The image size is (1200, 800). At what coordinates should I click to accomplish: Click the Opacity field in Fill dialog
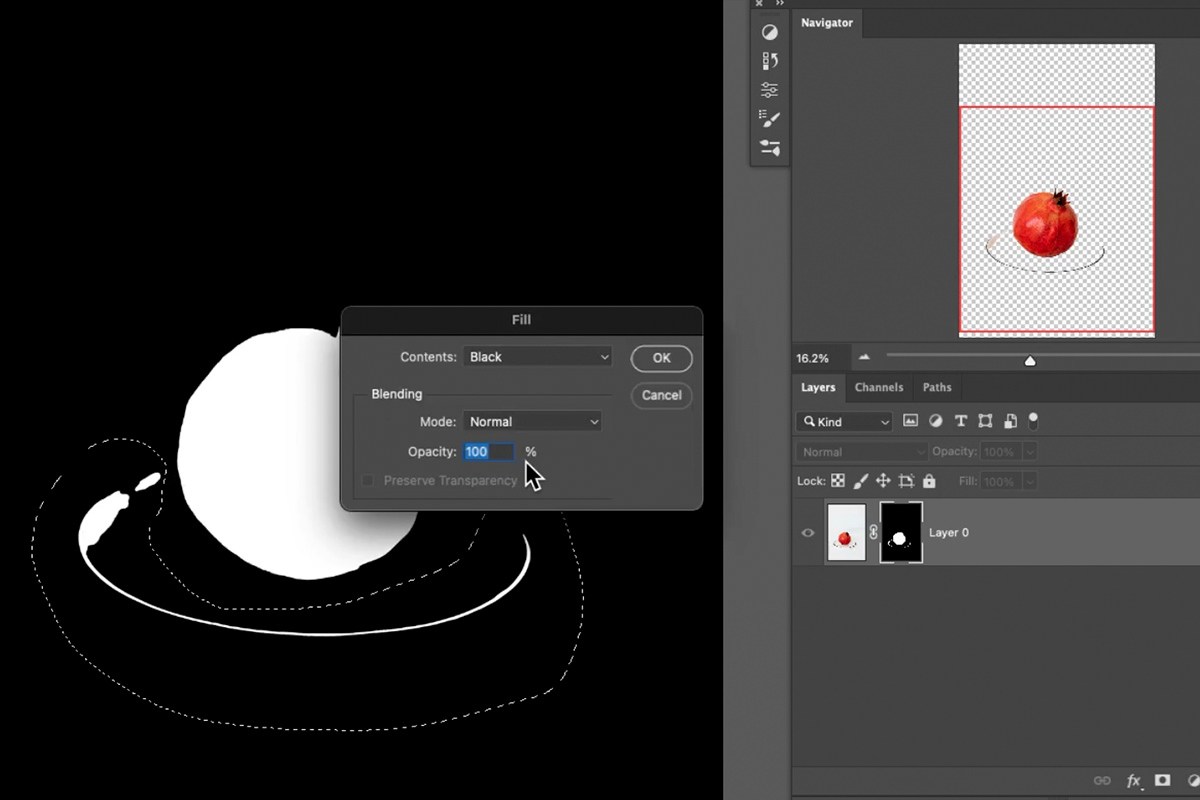[x=490, y=452]
